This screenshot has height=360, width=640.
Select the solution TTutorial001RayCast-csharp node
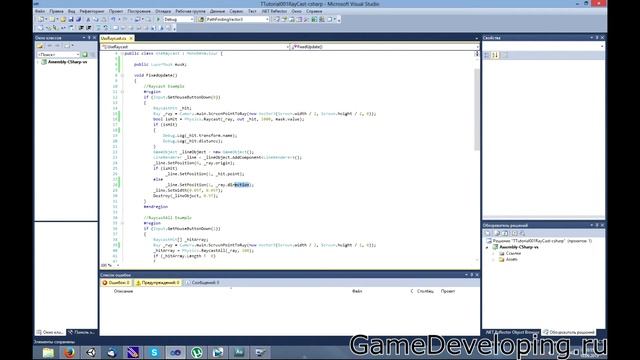pos(540,241)
